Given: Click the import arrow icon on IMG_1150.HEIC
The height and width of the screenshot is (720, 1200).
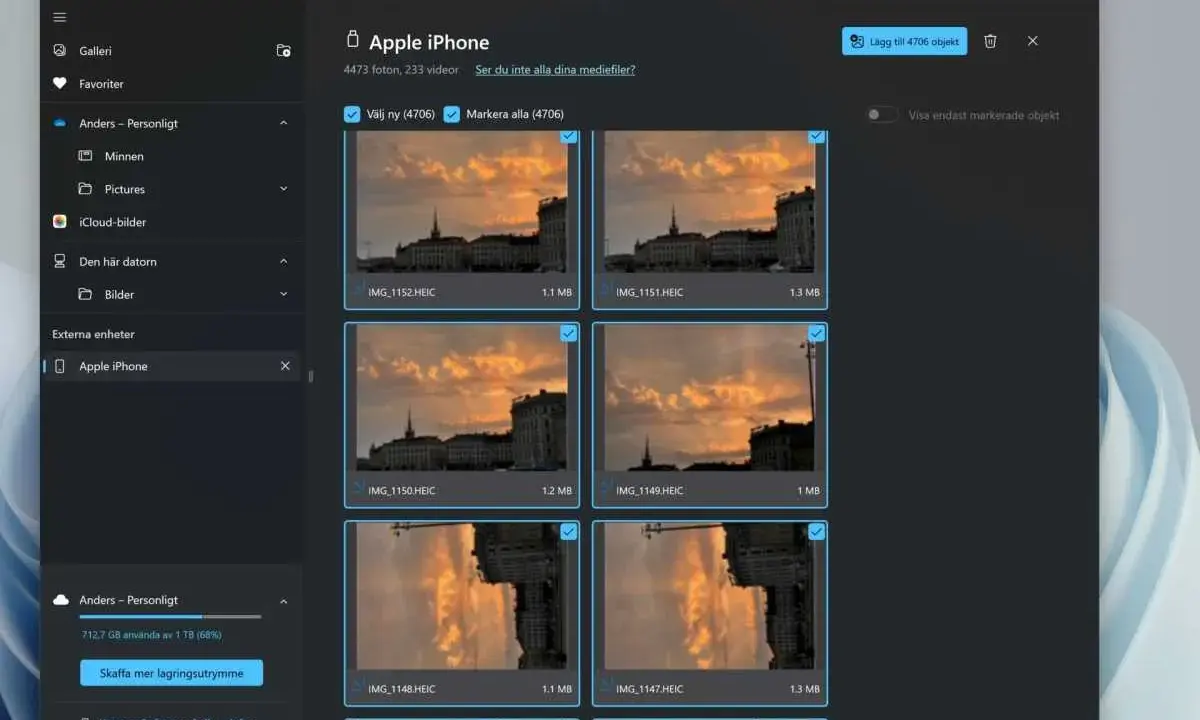Looking at the screenshot, I should 357,487.
